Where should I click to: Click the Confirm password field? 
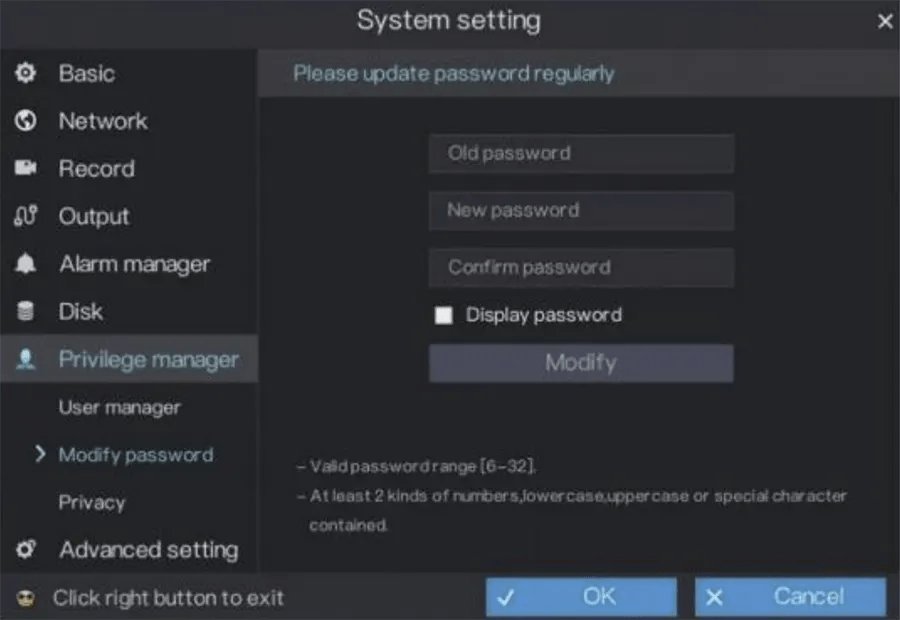[x=581, y=267]
